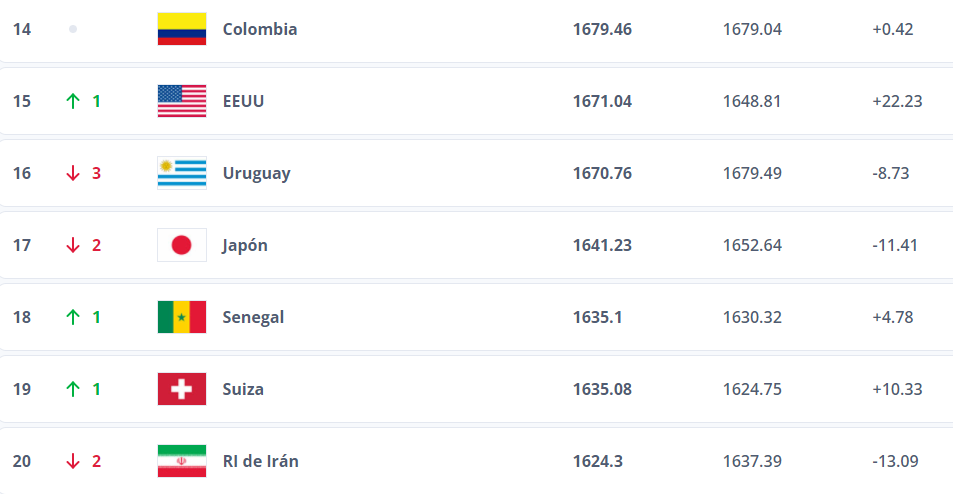Click EEUU's +22.23 points change
Image resolution: width=953 pixels, height=494 pixels.
coord(896,101)
